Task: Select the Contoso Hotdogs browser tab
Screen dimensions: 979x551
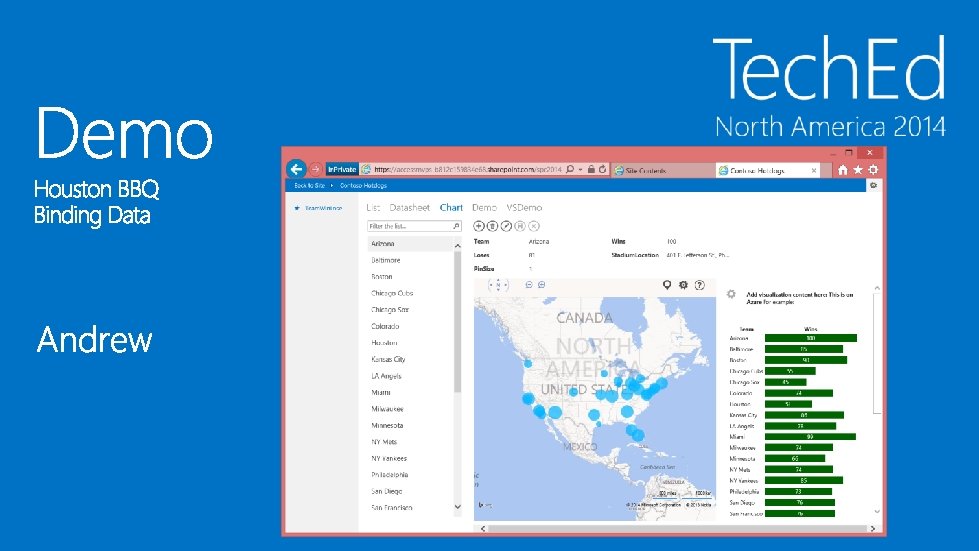Action: (x=768, y=170)
